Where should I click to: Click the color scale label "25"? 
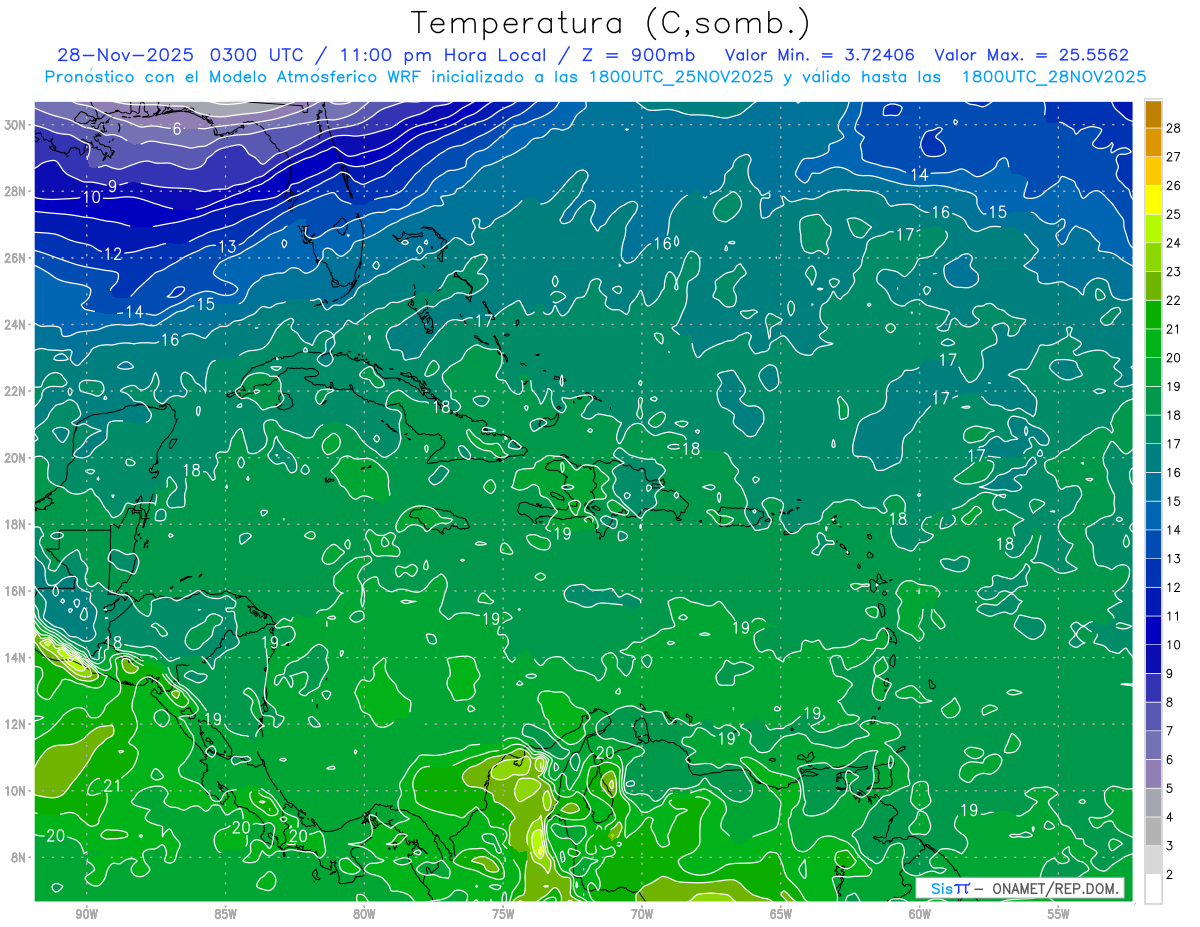[1174, 214]
